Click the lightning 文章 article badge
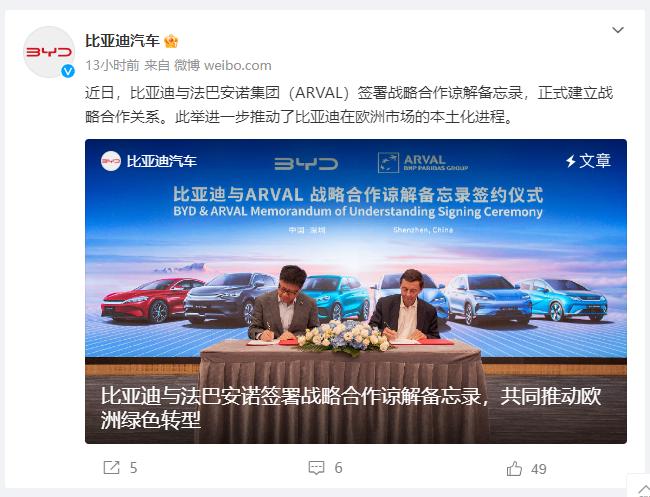Screen dimensions: 650x497 pos(588,160)
